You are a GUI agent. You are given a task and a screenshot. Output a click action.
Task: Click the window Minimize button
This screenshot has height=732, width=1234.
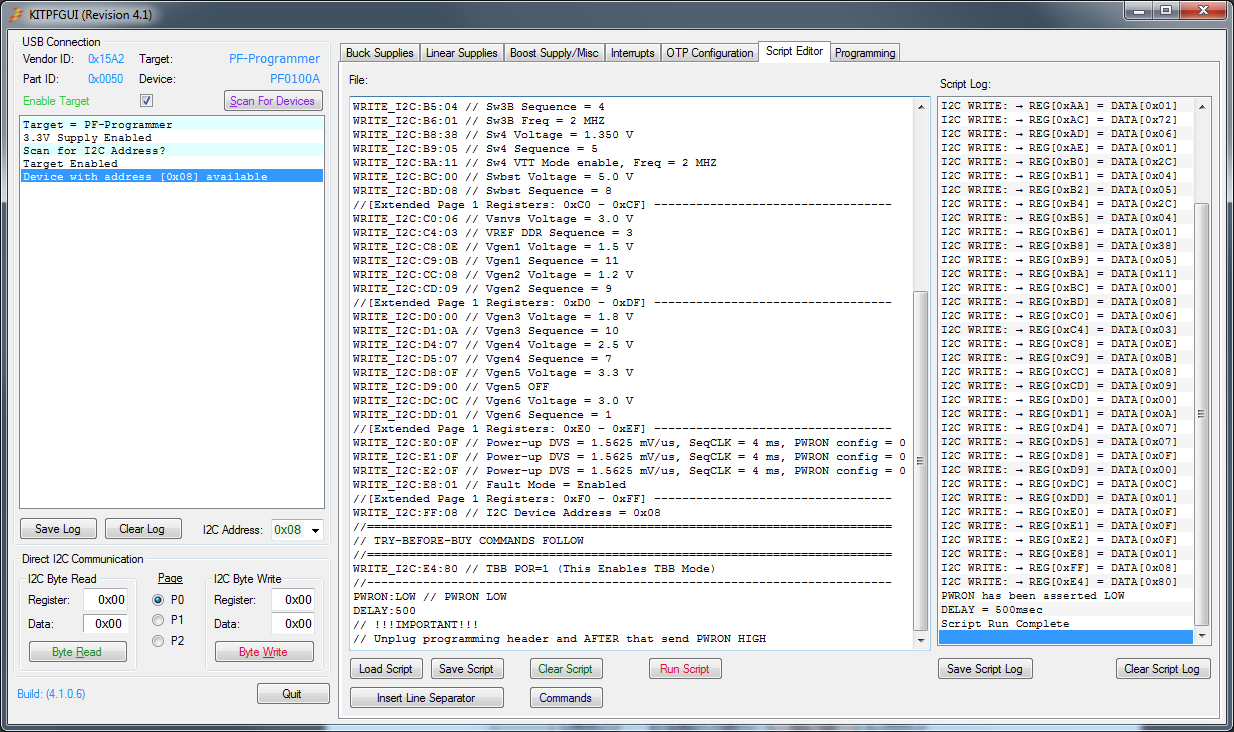pyautogui.click(x=1138, y=11)
